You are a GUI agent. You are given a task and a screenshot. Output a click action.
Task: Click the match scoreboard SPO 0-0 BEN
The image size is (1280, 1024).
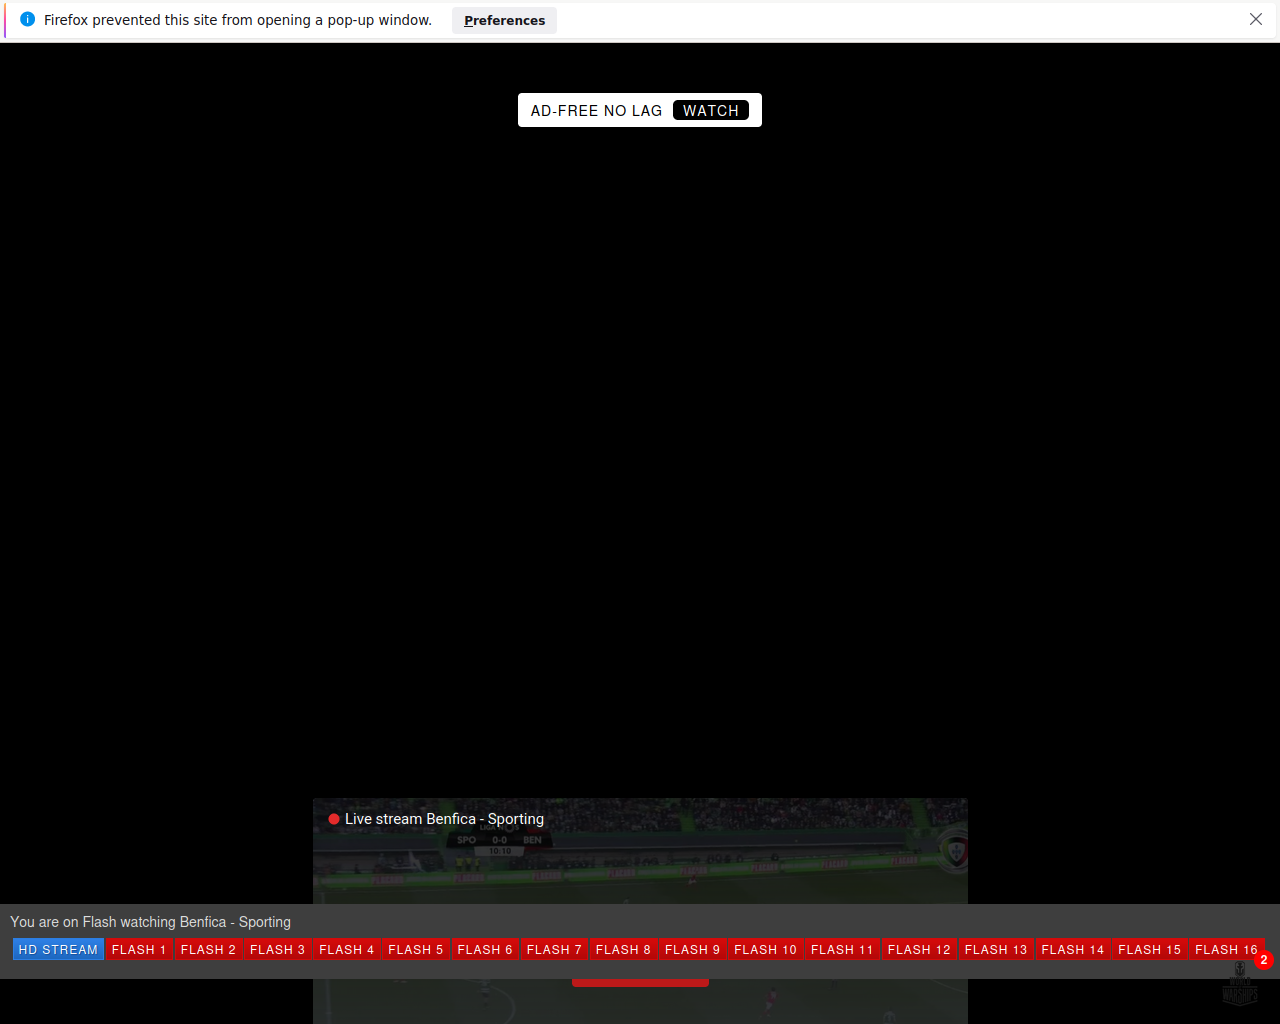[x=499, y=840]
